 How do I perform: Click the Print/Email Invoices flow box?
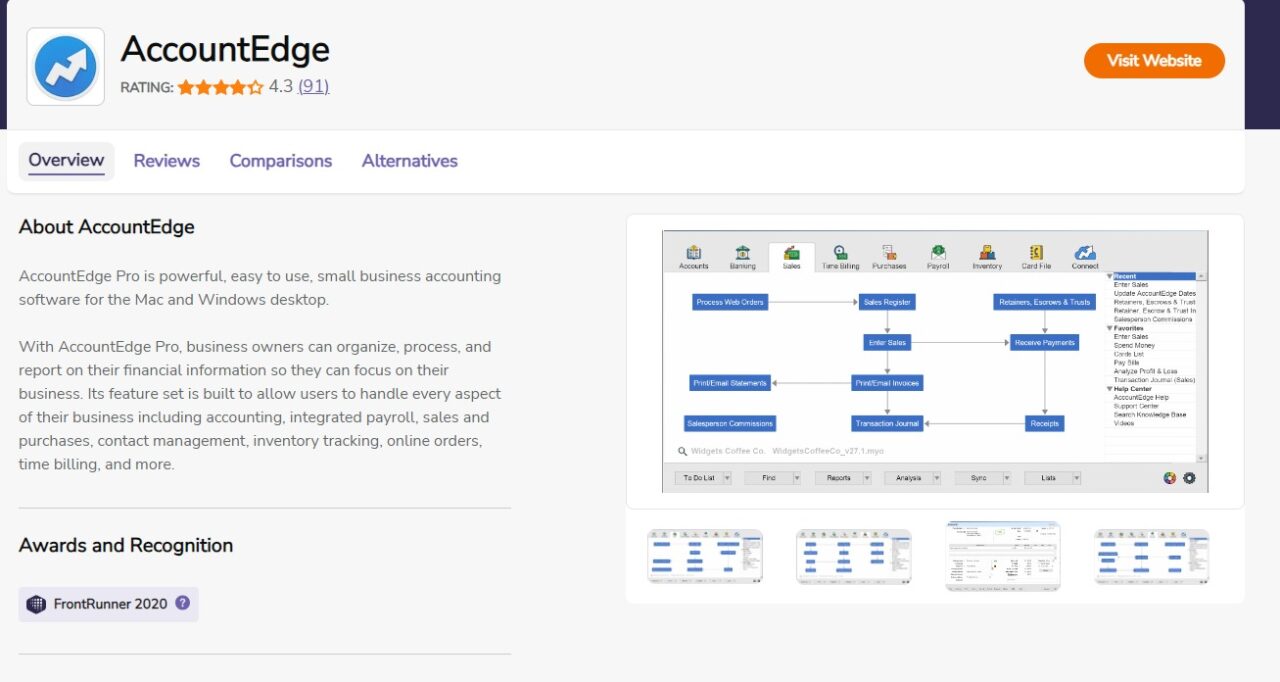coord(887,382)
